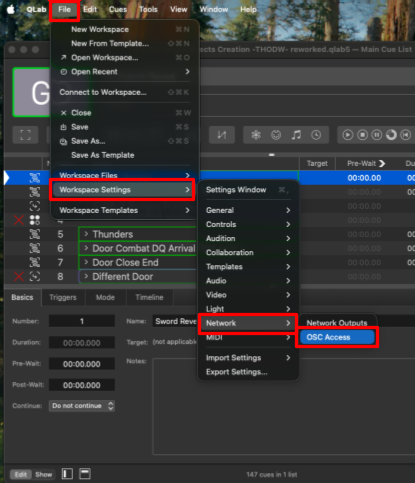Toggle full screen icon in toolbar
This screenshot has width=415, height=483.
click(25, 135)
